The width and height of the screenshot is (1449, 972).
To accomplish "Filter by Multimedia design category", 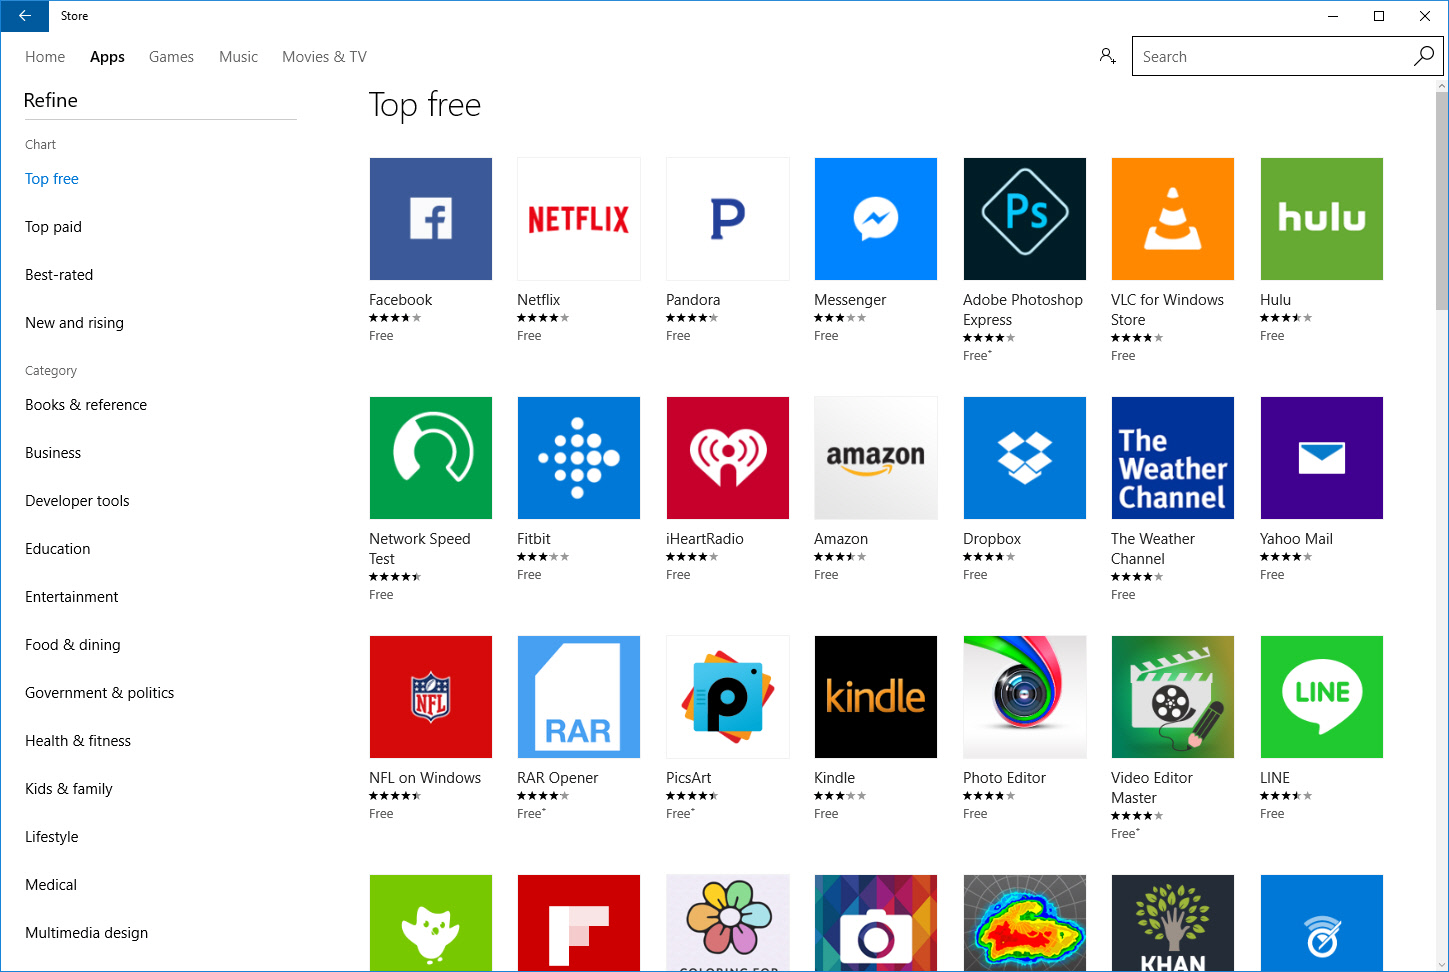I will coord(86,933).
